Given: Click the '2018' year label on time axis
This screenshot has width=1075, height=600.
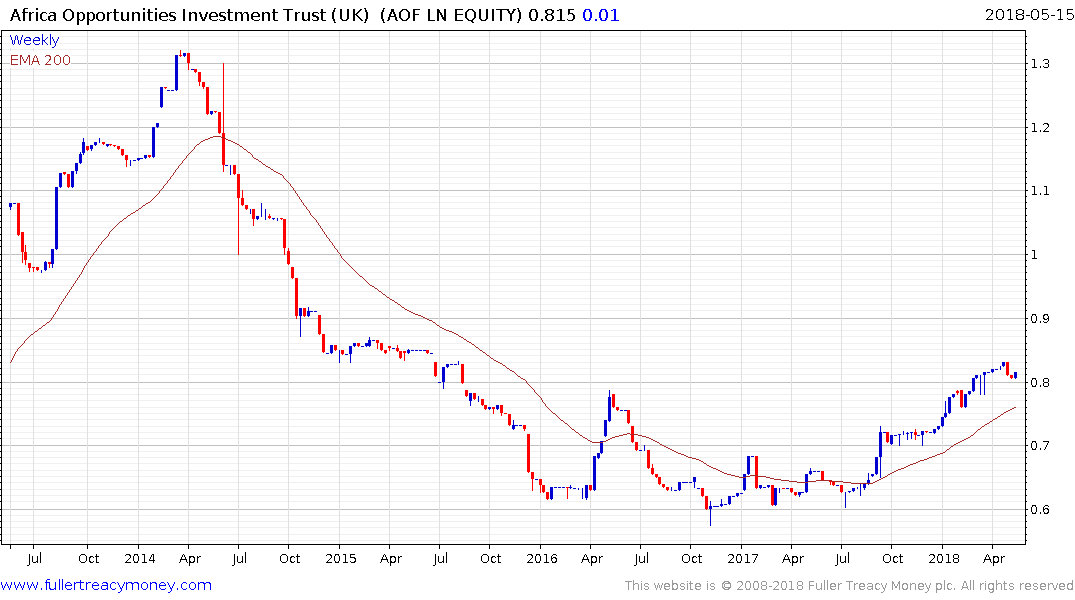Looking at the screenshot, I should coord(944,558).
